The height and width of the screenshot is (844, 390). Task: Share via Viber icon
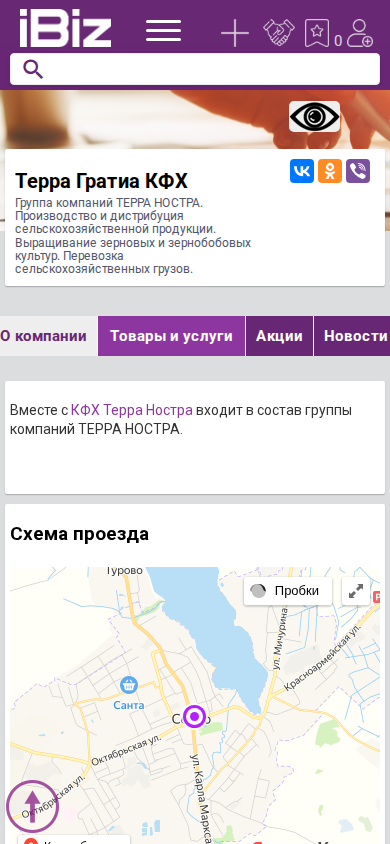358,171
